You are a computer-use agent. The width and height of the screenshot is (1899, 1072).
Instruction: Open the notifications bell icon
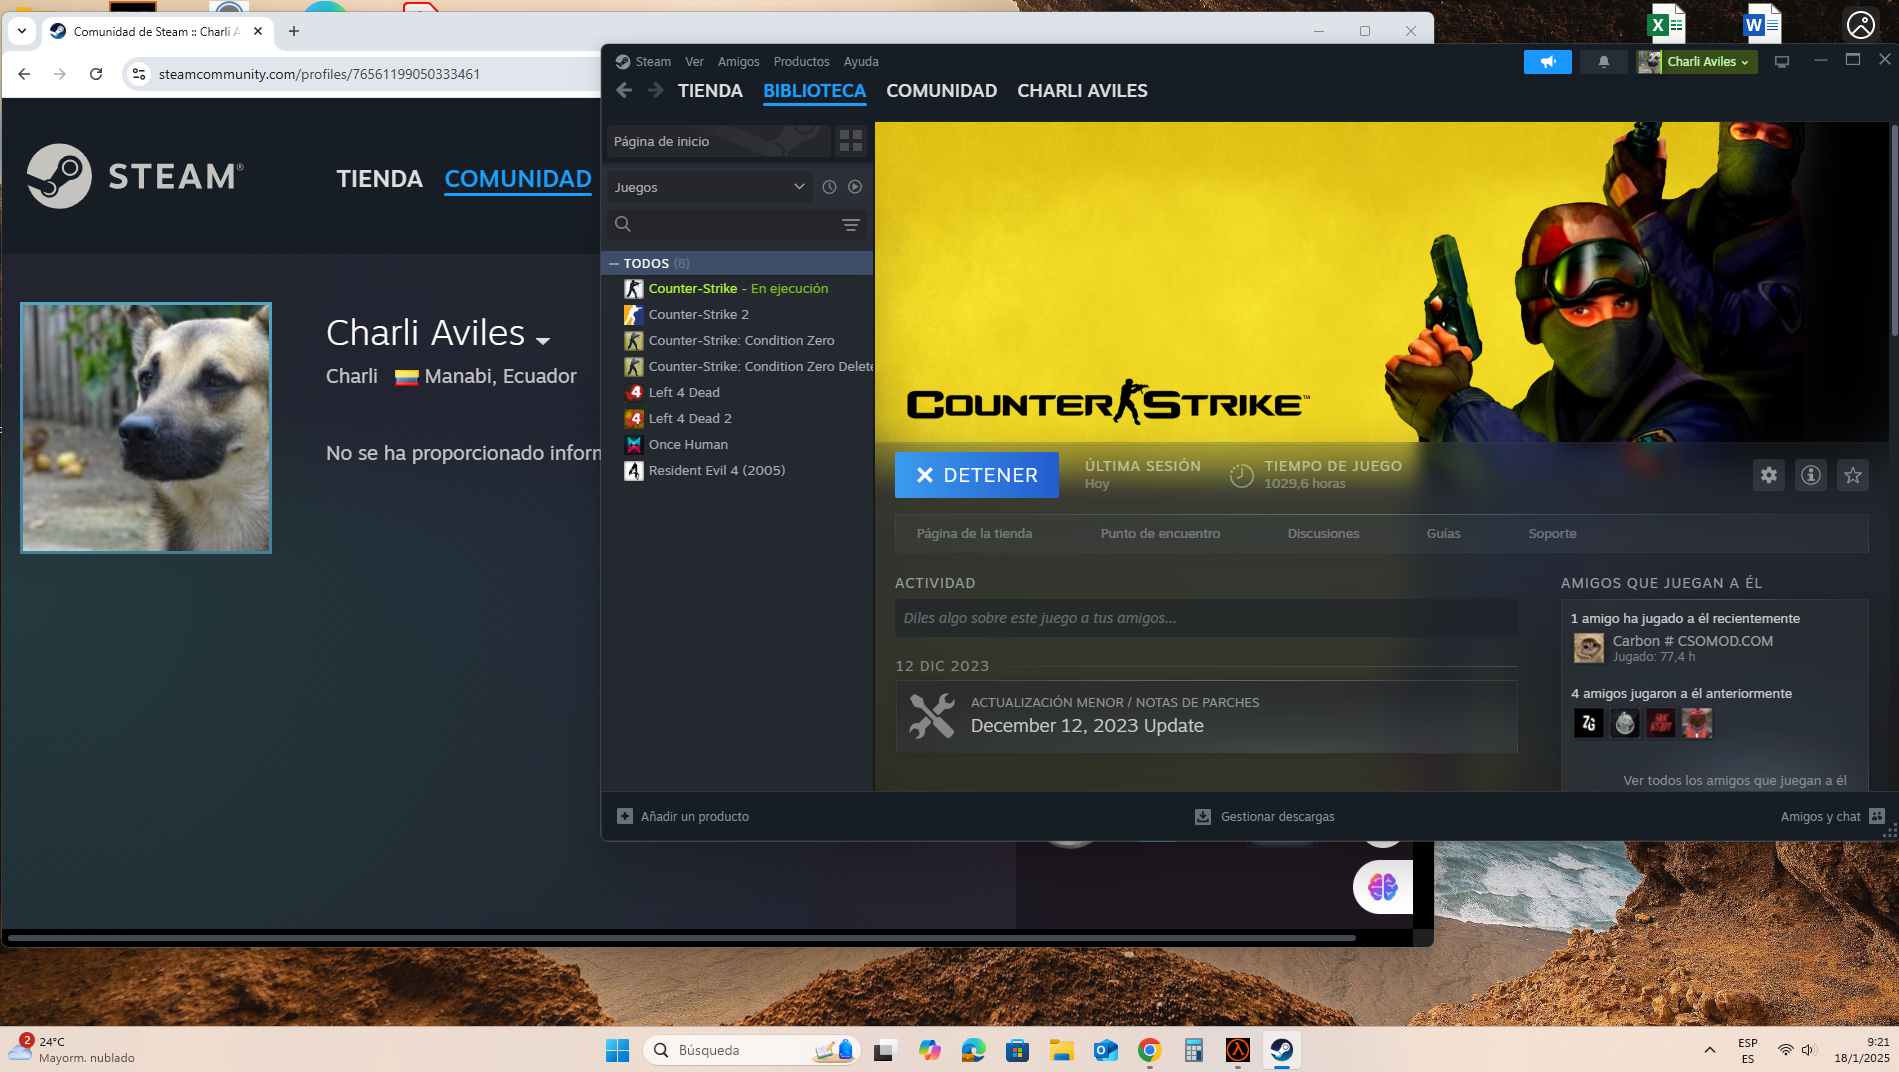pyautogui.click(x=1604, y=62)
